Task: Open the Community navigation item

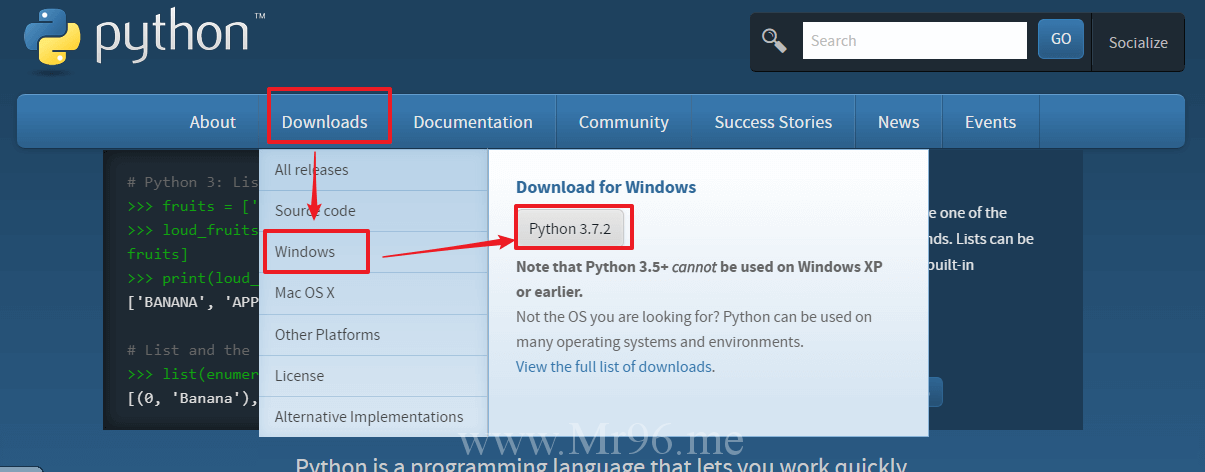Action: coord(624,122)
